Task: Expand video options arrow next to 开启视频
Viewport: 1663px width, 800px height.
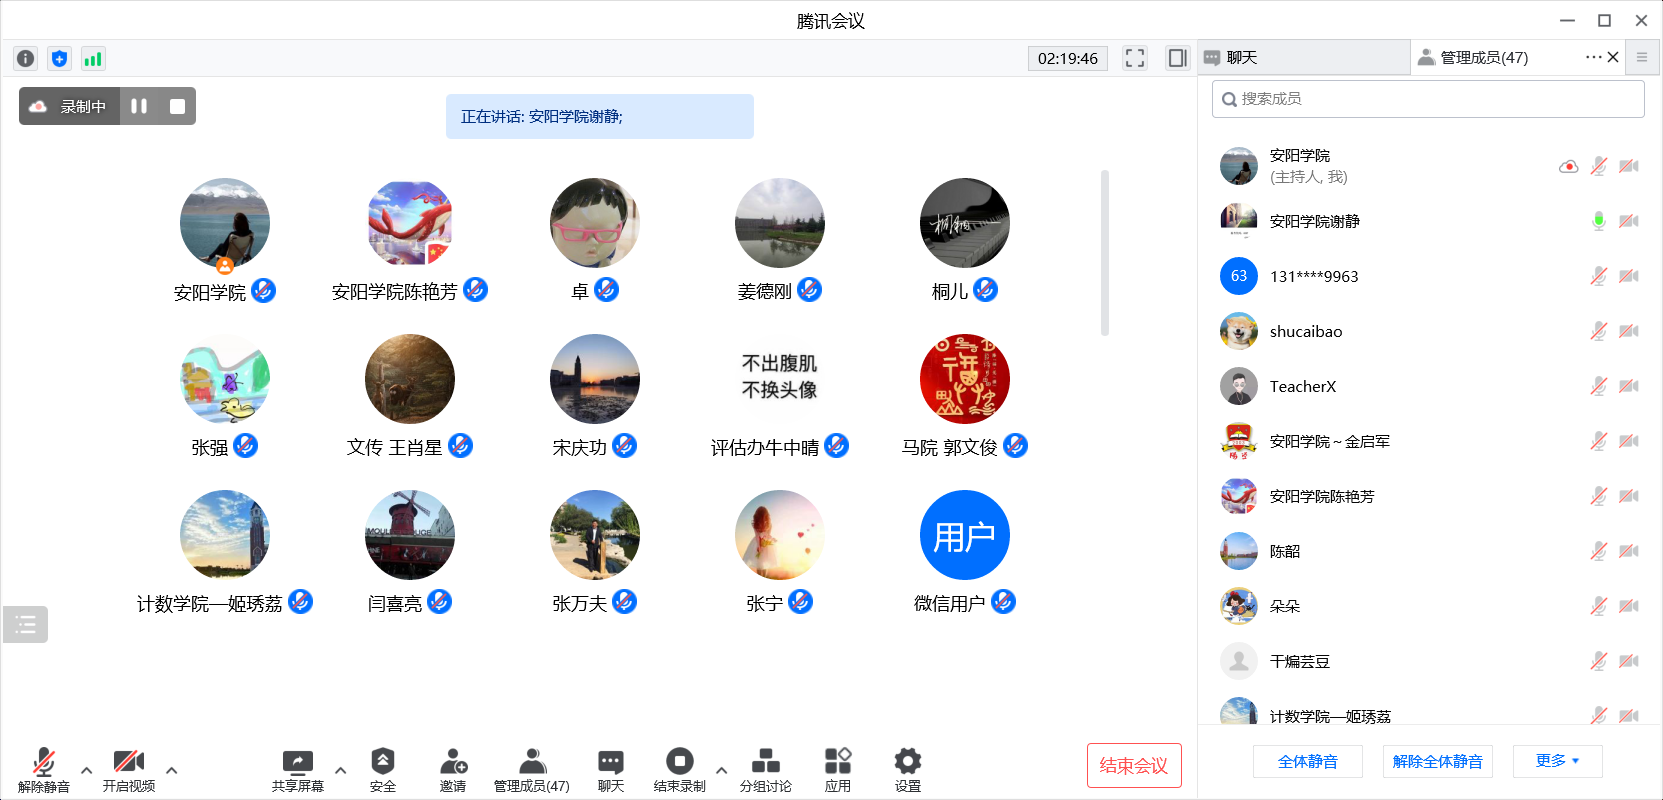Action: tap(171, 770)
